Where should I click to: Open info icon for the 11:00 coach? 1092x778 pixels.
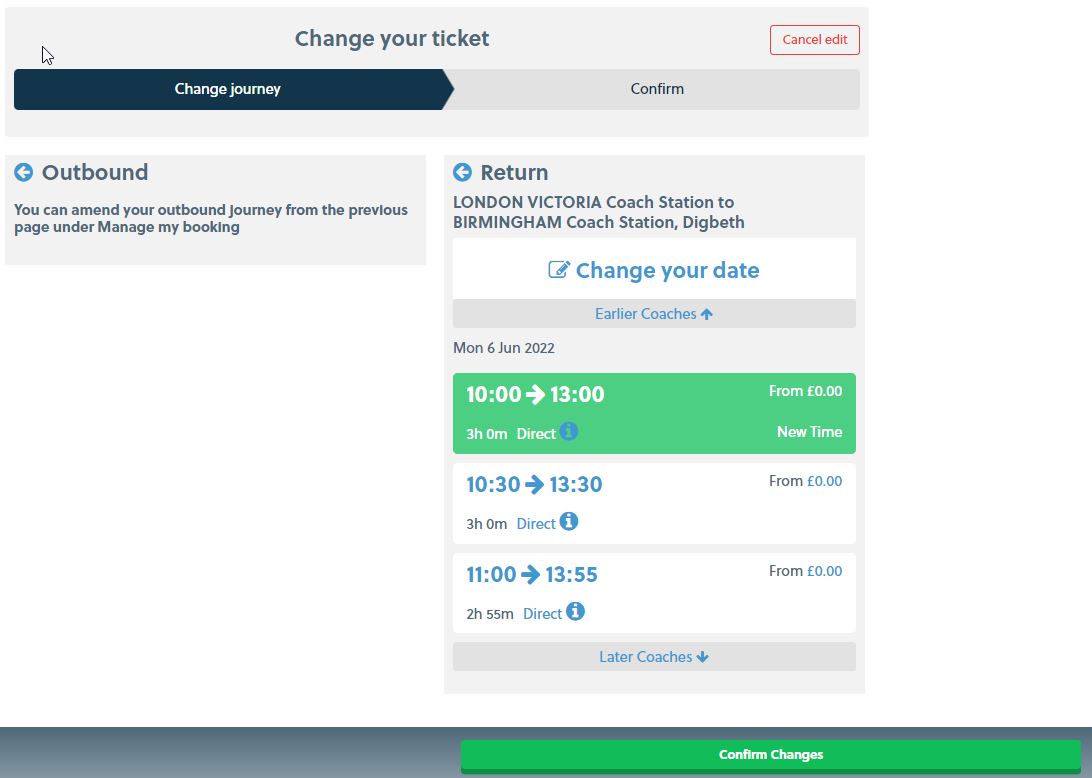point(575,611)
